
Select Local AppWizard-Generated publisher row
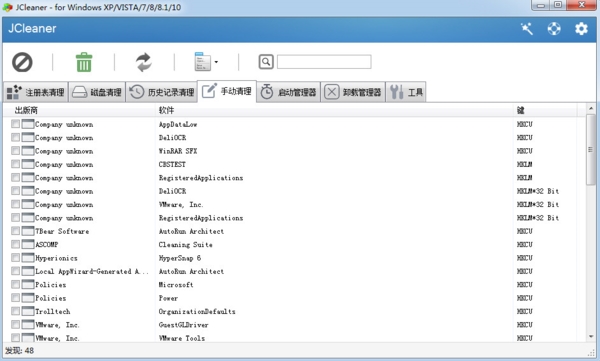pyautogui.click(x=92, y=271)
